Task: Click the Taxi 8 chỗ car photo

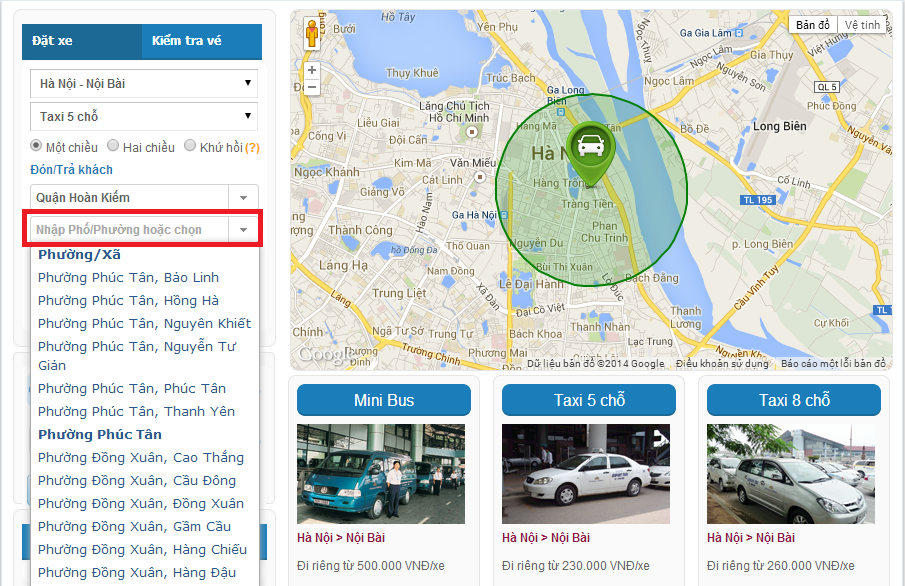Action: pyautogui.click(x=791, y=474)
